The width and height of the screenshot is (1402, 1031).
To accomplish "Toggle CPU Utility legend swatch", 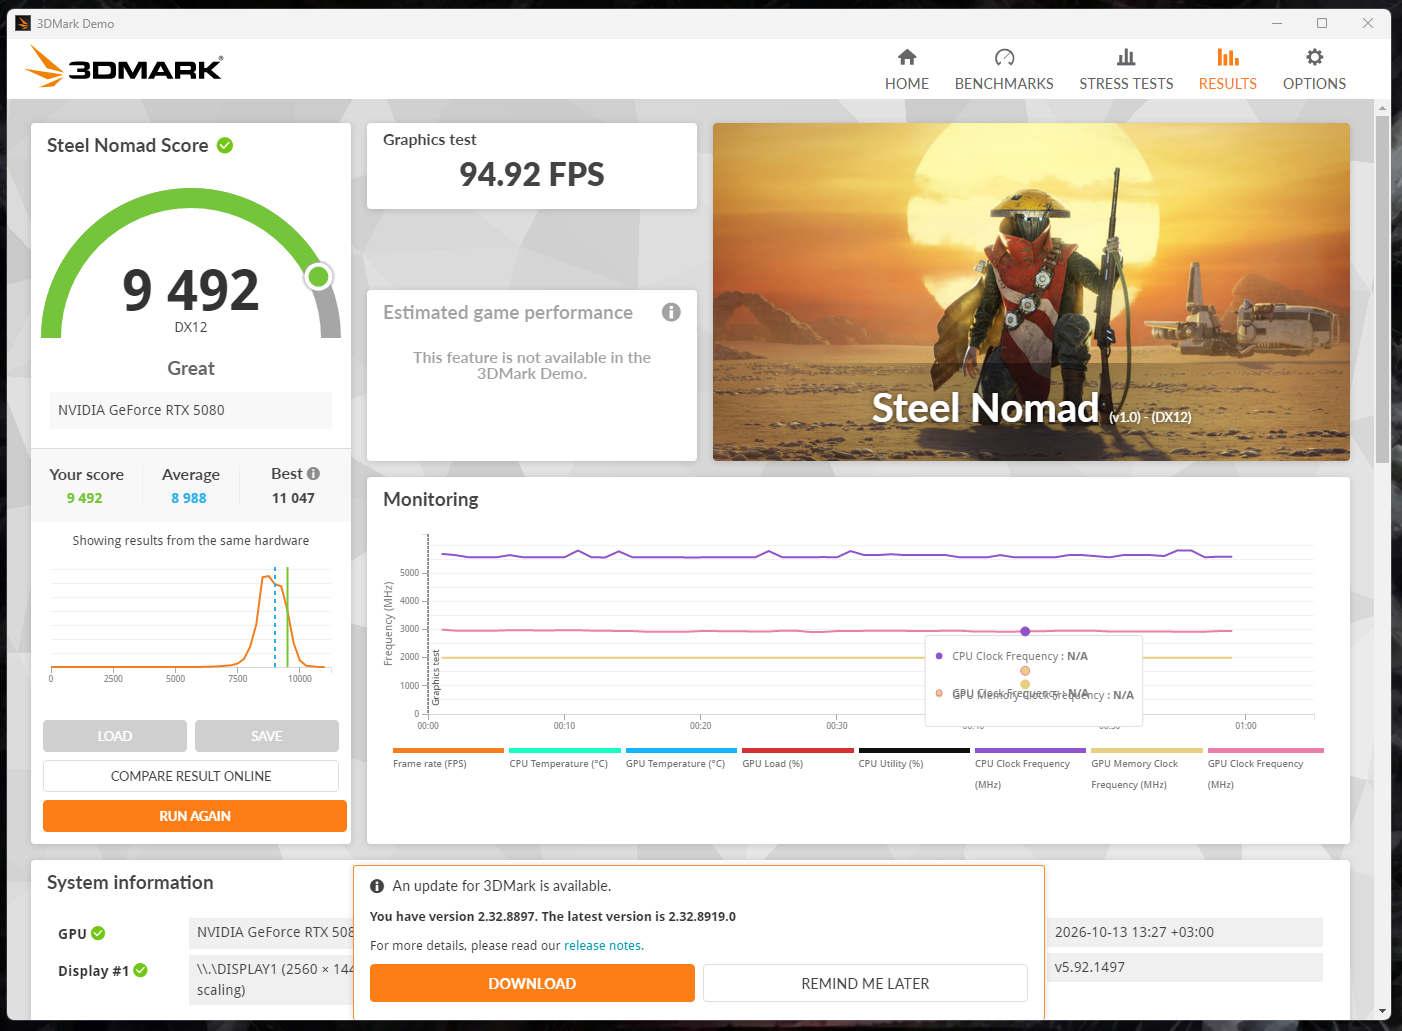I will click(x=914, y=750).
